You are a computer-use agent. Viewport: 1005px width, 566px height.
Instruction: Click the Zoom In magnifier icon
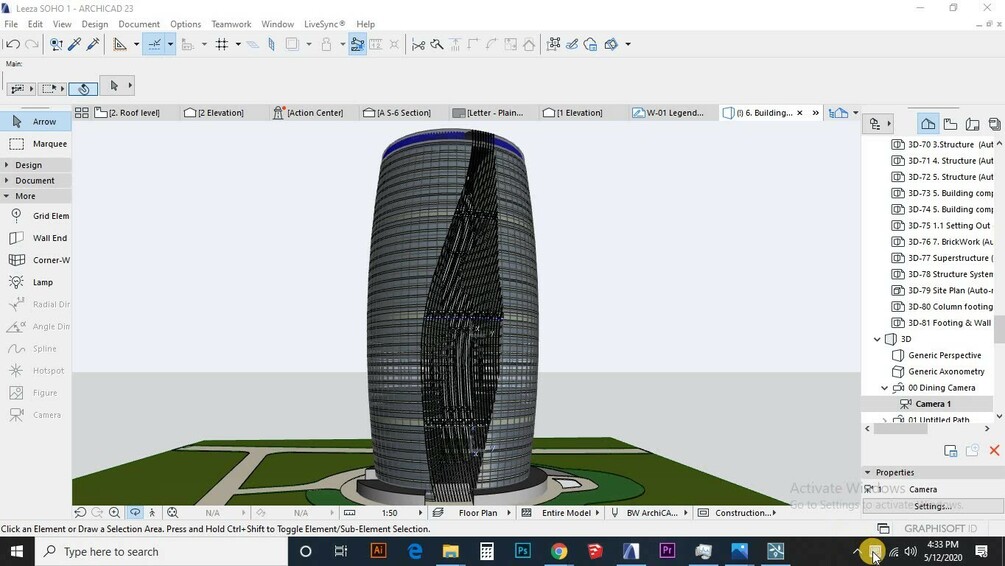[114, 513]
